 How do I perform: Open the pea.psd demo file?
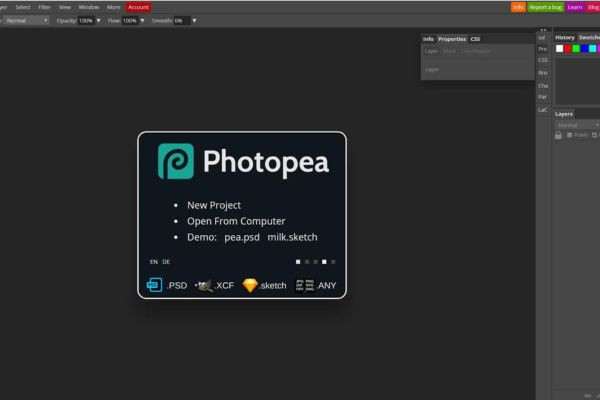point(242,237)
